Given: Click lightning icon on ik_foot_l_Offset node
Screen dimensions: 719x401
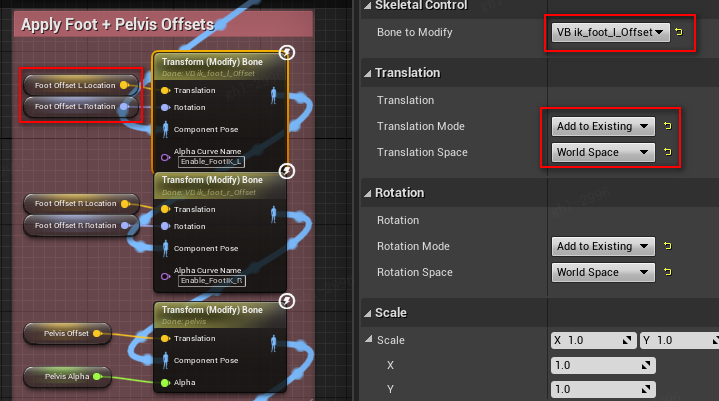Looking at the screenshot, I should 287,52.
